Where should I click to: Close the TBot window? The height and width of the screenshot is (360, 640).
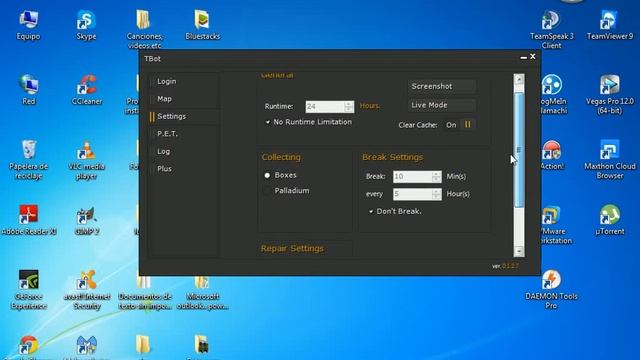533,57
